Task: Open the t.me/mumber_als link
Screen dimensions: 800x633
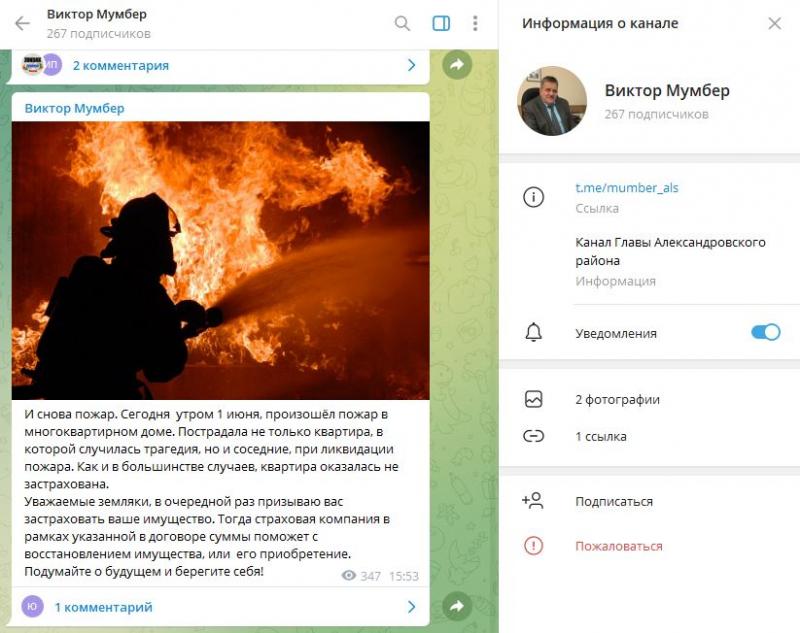Action: (627, 188)
